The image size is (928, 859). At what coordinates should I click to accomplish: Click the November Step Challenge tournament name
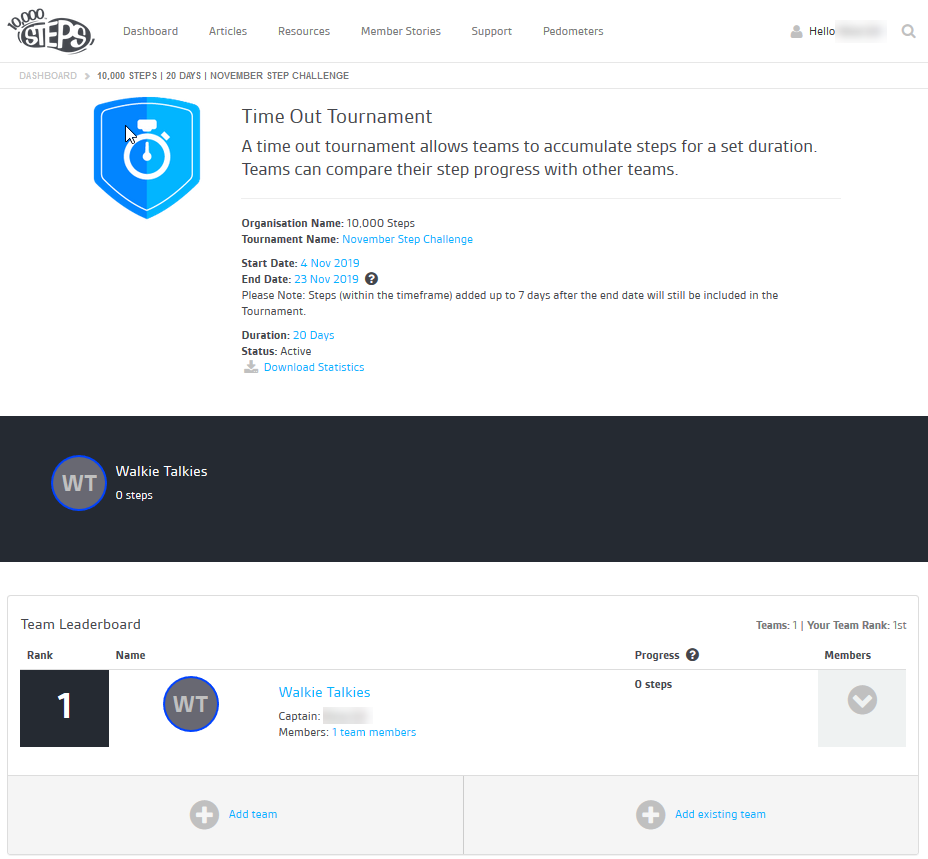(x=407, y=239)
